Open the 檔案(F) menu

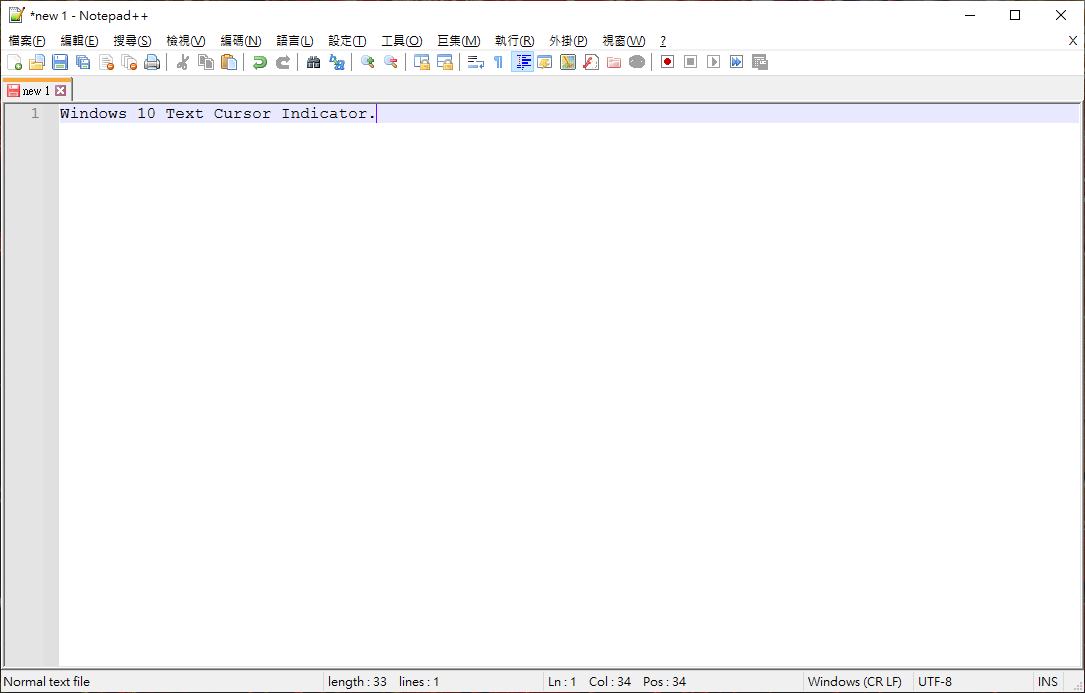click(27, 41)
